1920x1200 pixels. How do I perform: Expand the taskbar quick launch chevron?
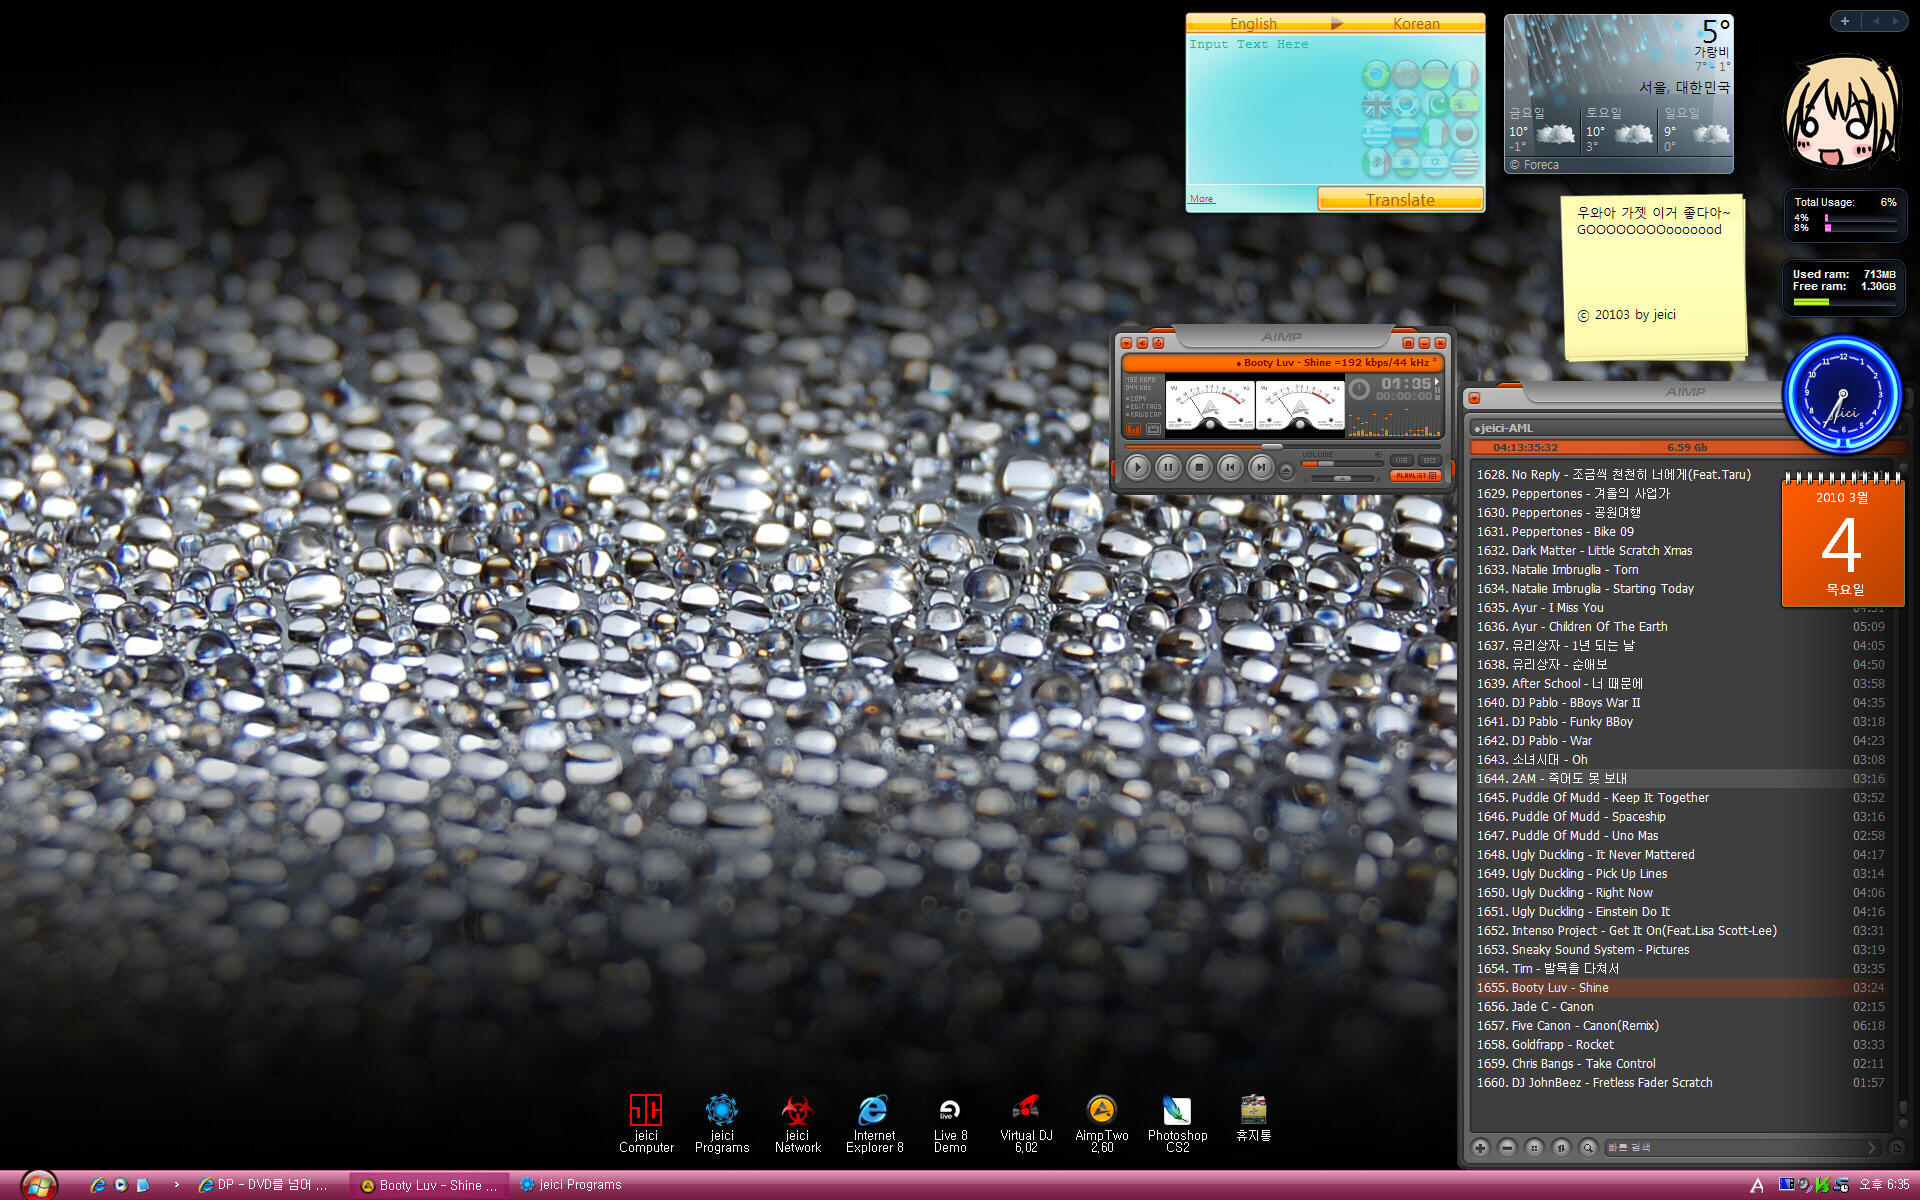pos(177,1185)
